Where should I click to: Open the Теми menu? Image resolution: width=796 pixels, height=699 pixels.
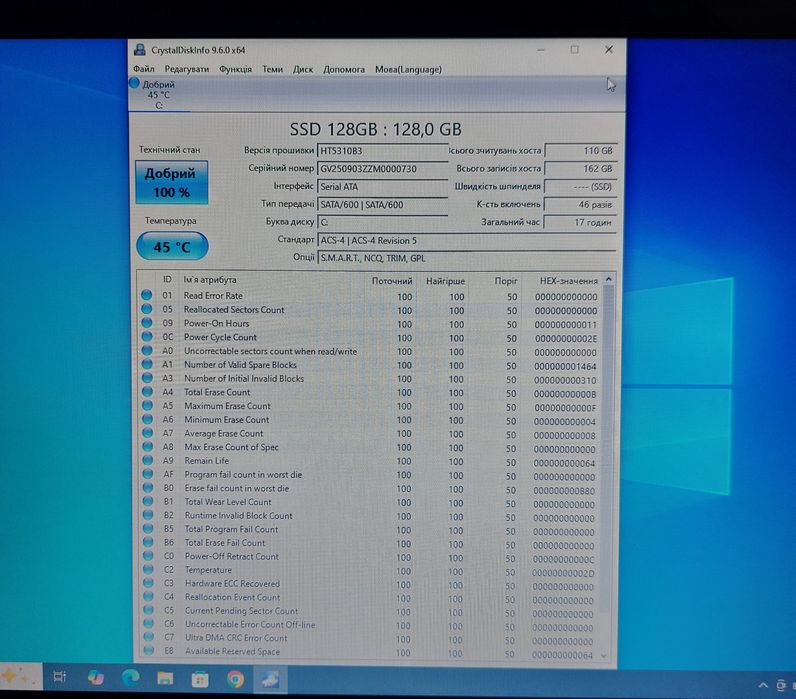click(272, 69)
